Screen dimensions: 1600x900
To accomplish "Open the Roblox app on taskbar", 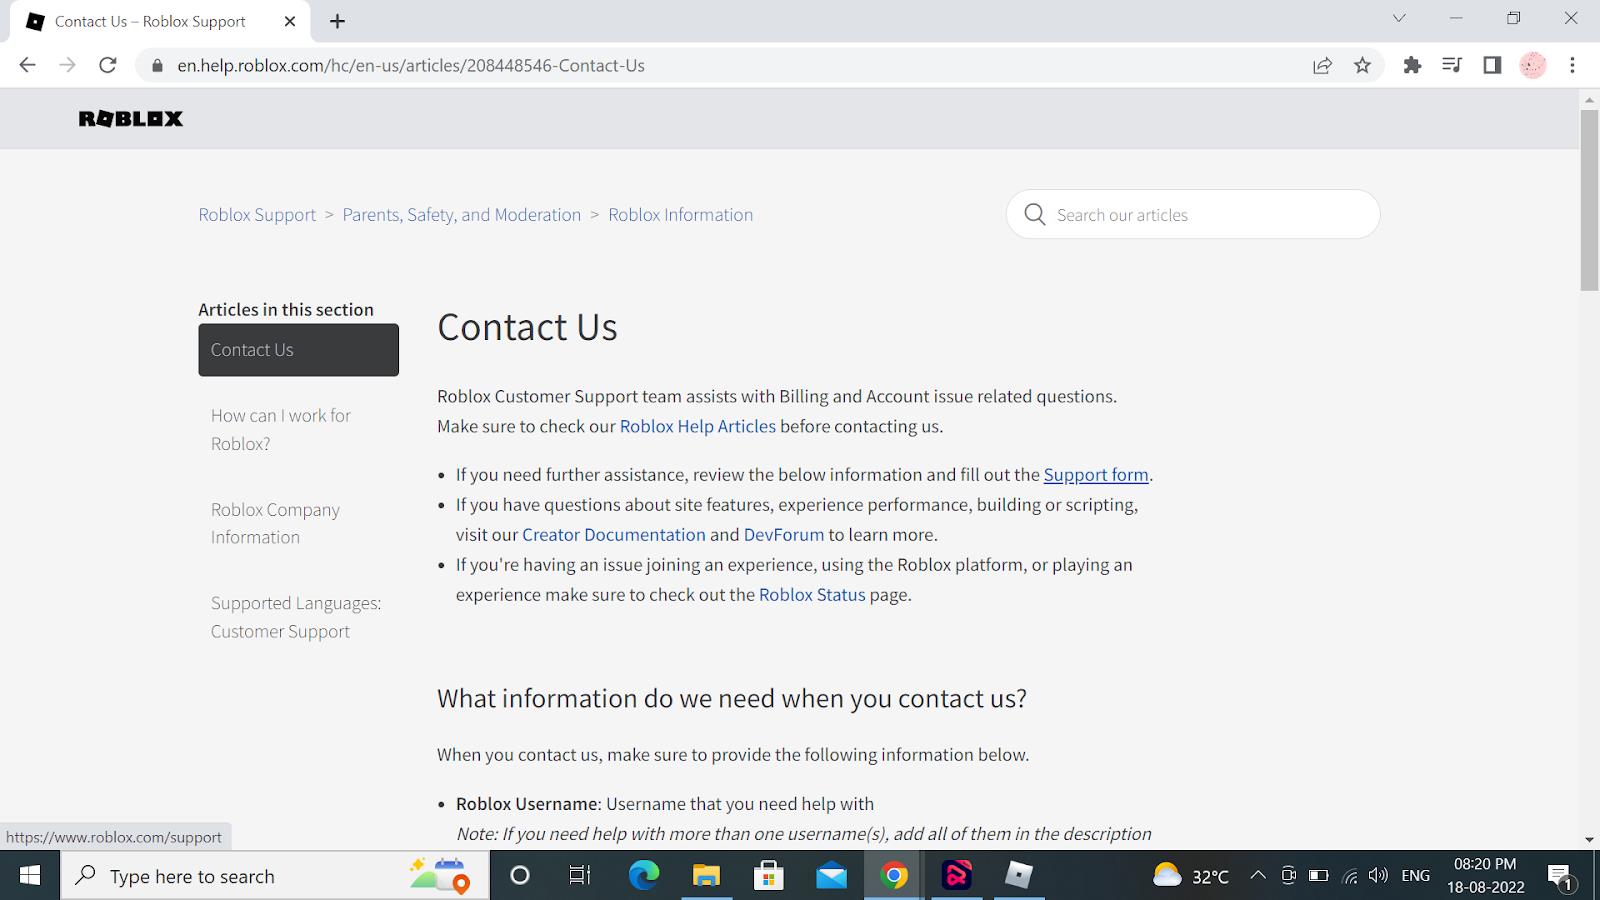I will coord(1019,876).
